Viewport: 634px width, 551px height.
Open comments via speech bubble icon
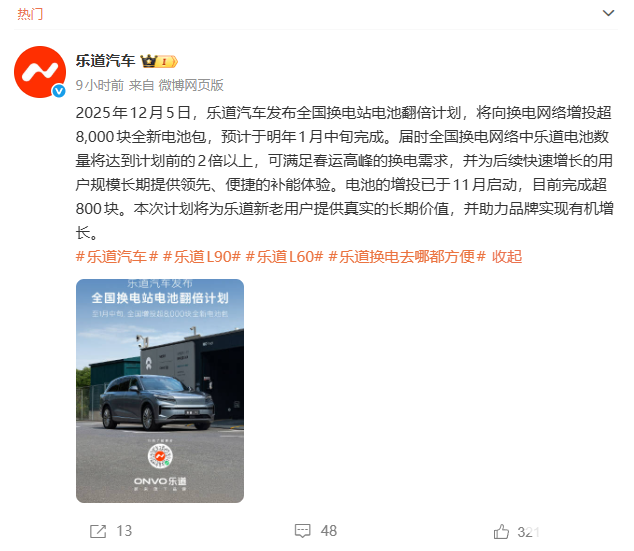302,531
